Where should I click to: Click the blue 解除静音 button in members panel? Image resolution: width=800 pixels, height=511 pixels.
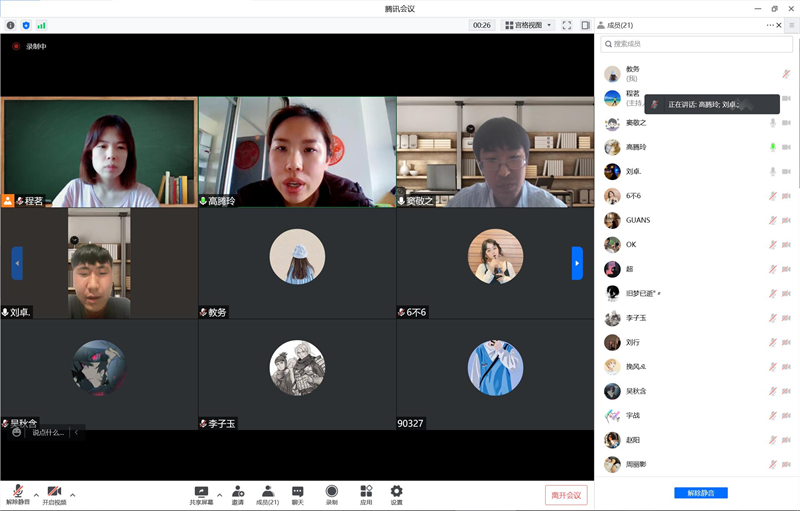coord(700,493)
